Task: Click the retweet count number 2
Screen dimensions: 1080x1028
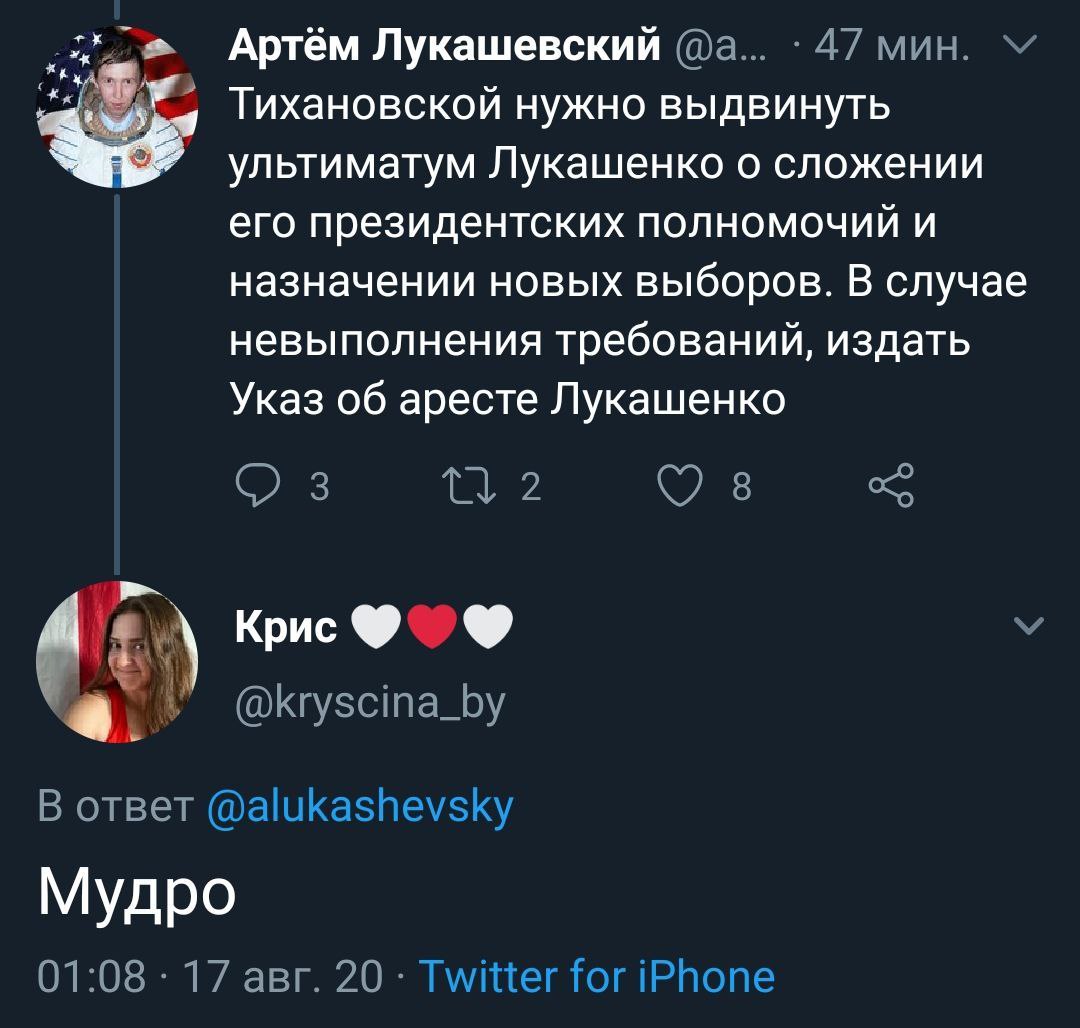Action: [x=531, y=487]
